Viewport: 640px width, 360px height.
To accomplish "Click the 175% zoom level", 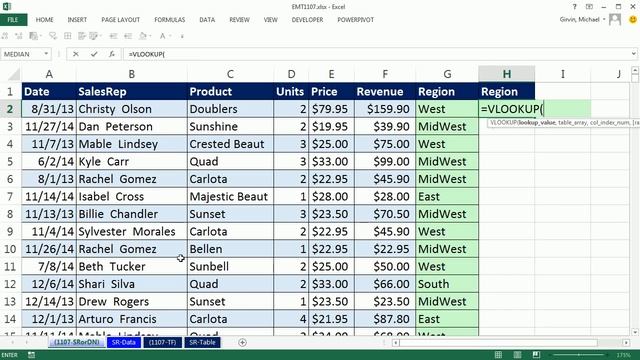I will tap(623, 355).
